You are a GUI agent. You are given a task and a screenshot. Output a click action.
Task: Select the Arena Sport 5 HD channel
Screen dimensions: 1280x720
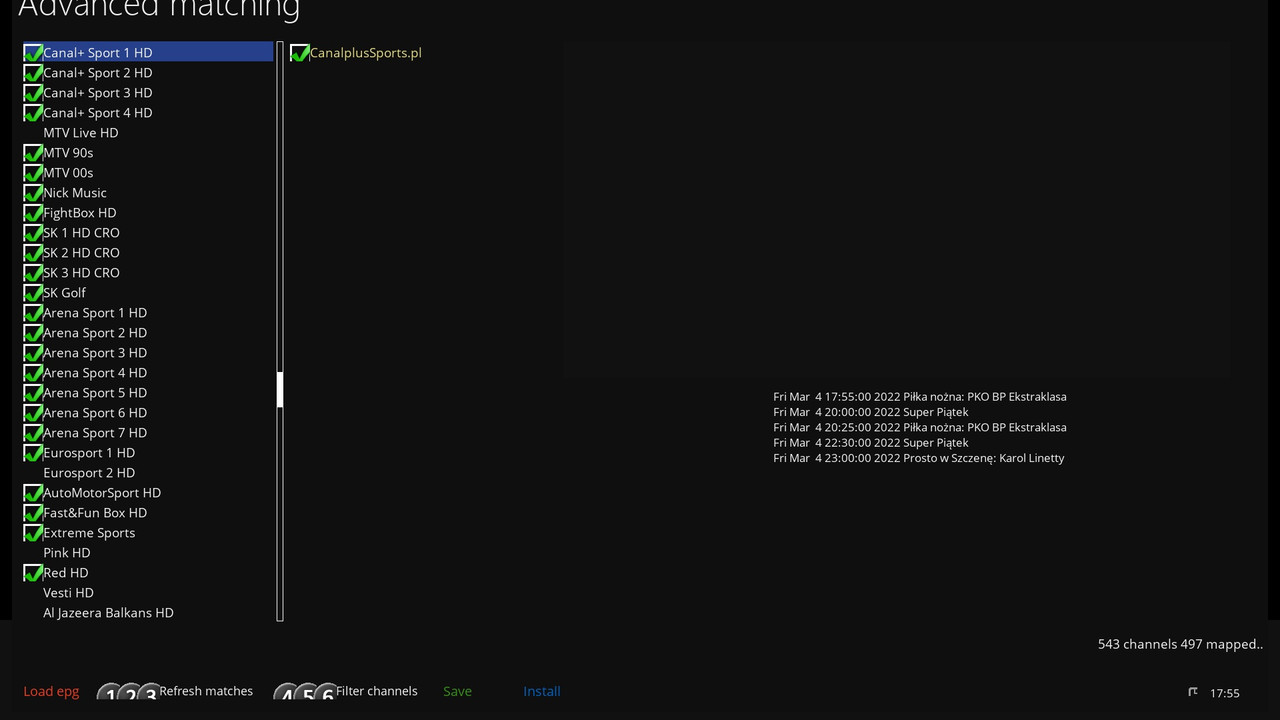pyautogui.click(x=148, y=392)
